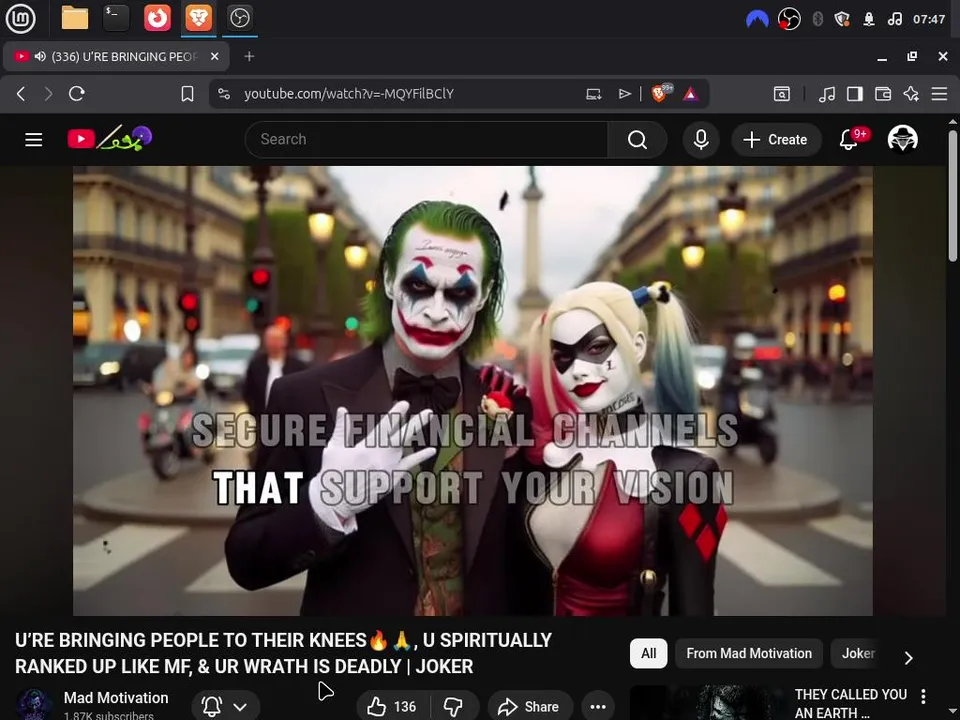Click the Brave Playlist send icon
Screen dimensions: 960x720
(624, 94)
